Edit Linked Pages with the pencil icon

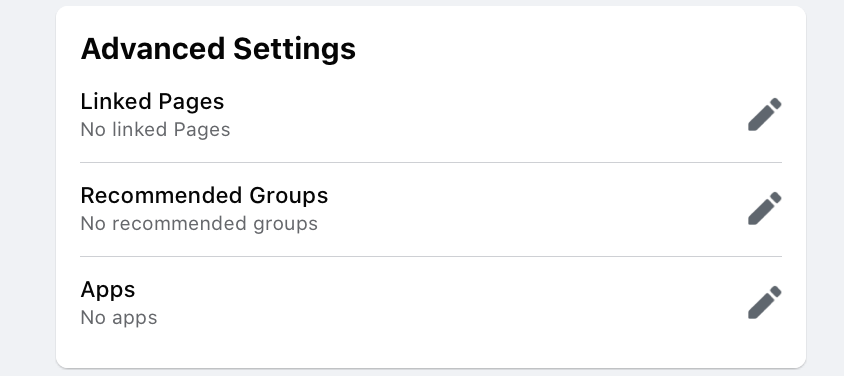coord(764,114)
